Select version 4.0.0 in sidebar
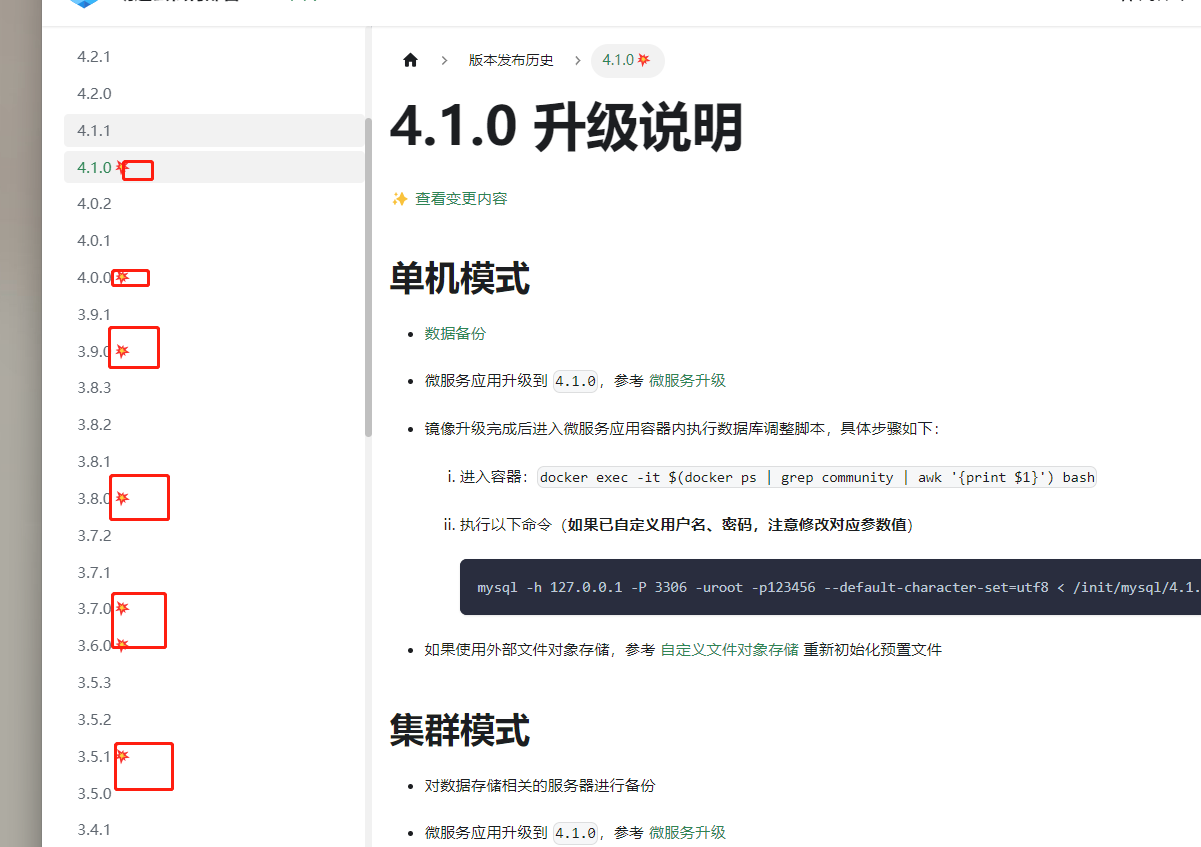Screen dimensions: 1201x847 point(94,278)
